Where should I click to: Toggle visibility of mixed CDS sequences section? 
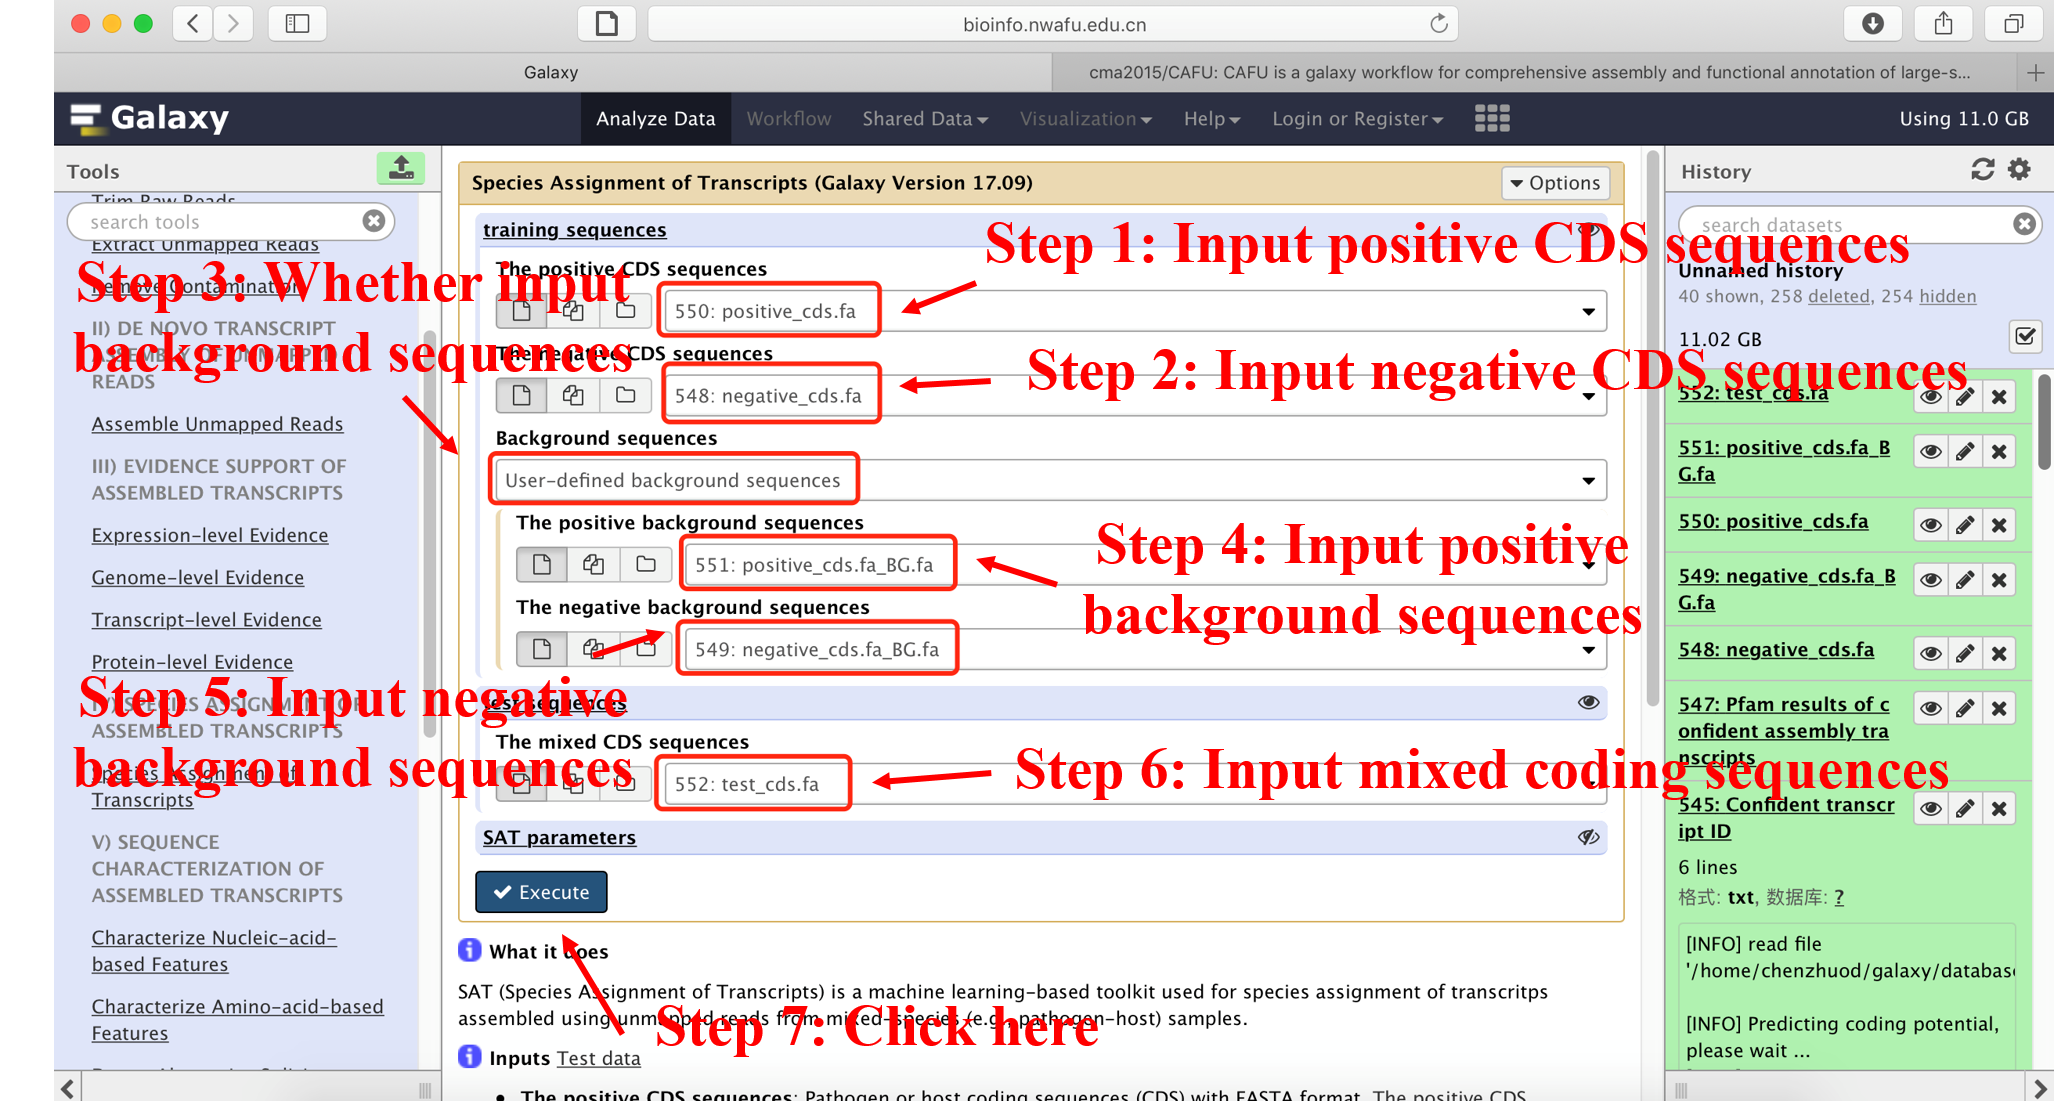click(1587, 701)
